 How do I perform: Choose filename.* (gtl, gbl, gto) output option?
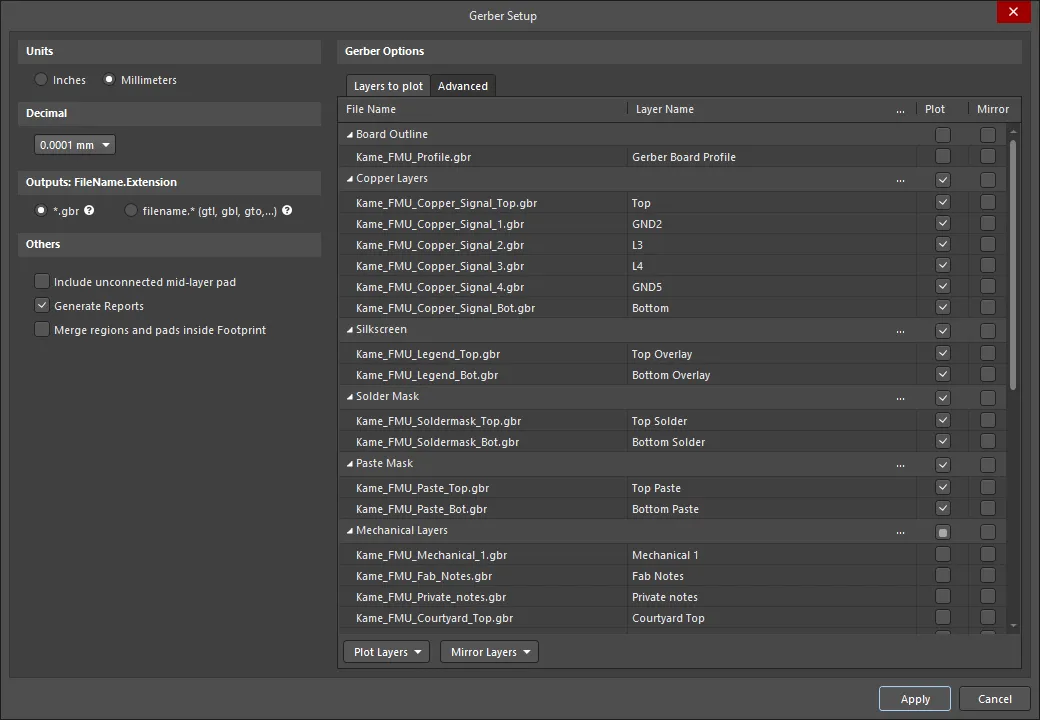131,210
